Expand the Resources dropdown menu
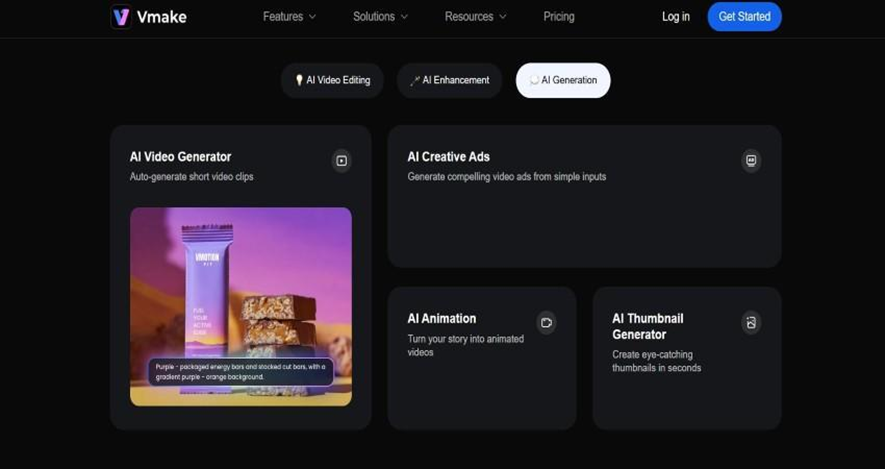 click(475, 17)
